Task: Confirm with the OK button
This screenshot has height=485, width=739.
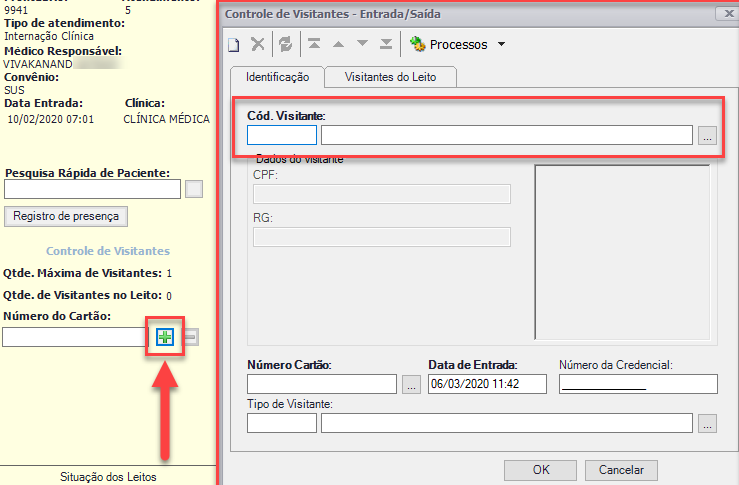Action: coord(541,470)
